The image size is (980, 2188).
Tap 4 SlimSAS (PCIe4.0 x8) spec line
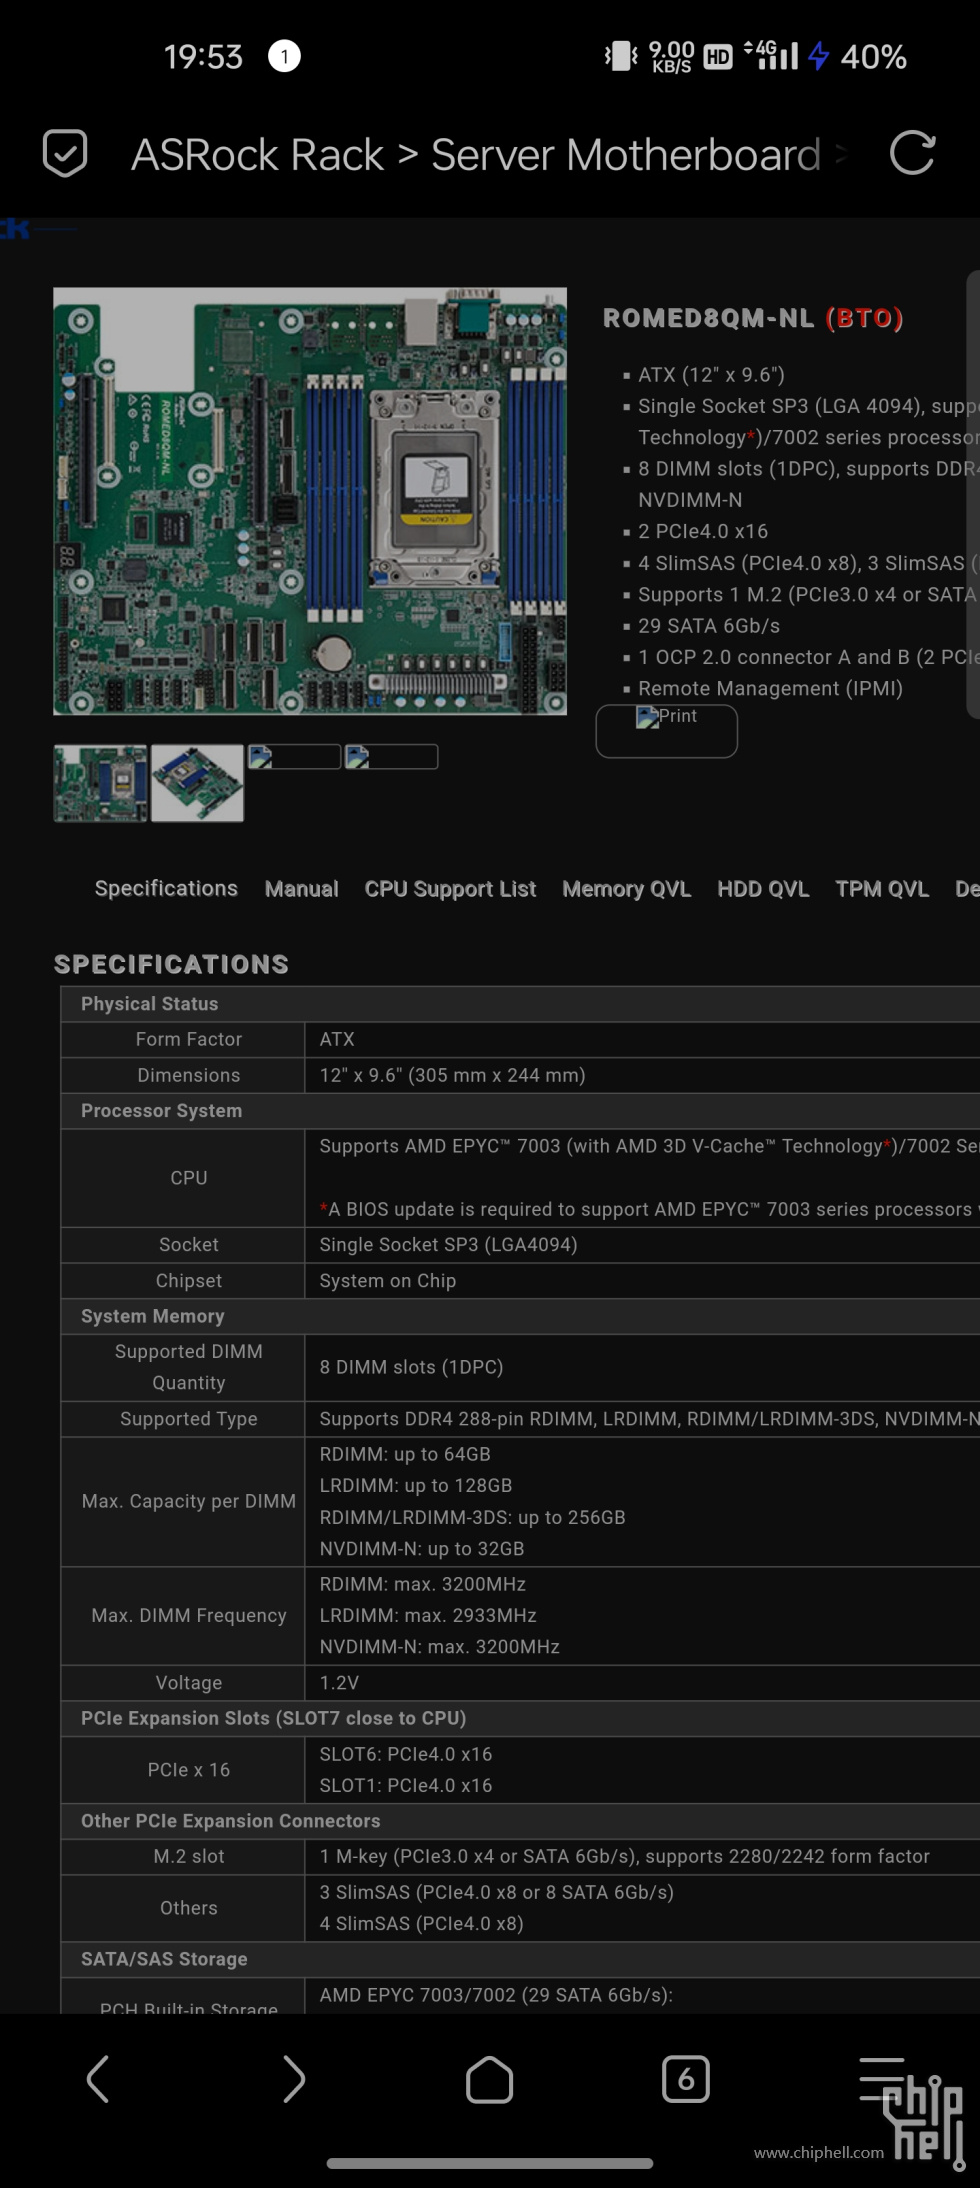pyautogui.click(x=421, y=1923)
